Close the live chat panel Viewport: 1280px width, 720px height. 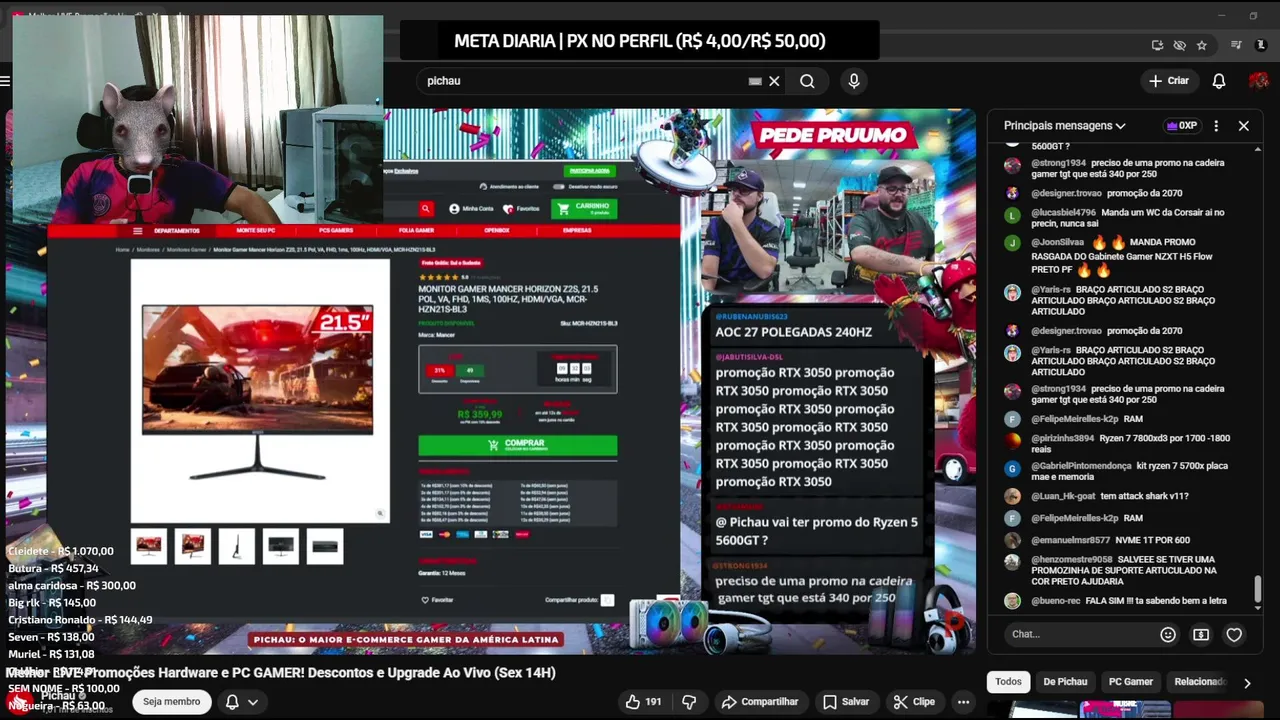[x=1244, y=126]
